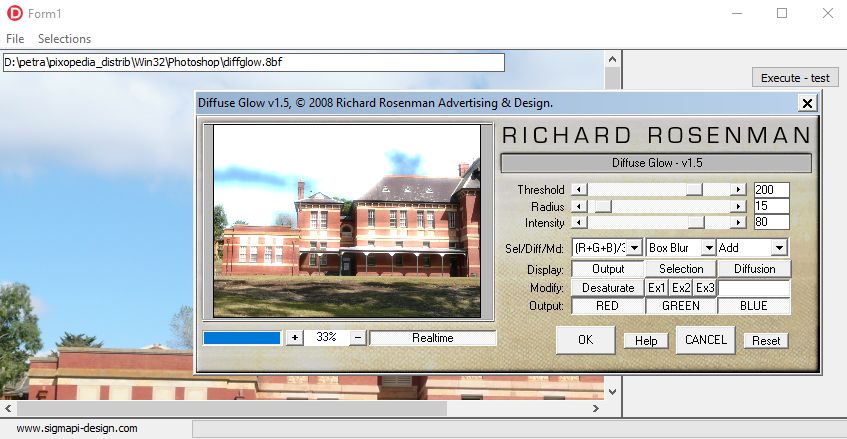847x439 pixels.
Task: Click the 33% zoom level value
Action: (x=326, y=337)
